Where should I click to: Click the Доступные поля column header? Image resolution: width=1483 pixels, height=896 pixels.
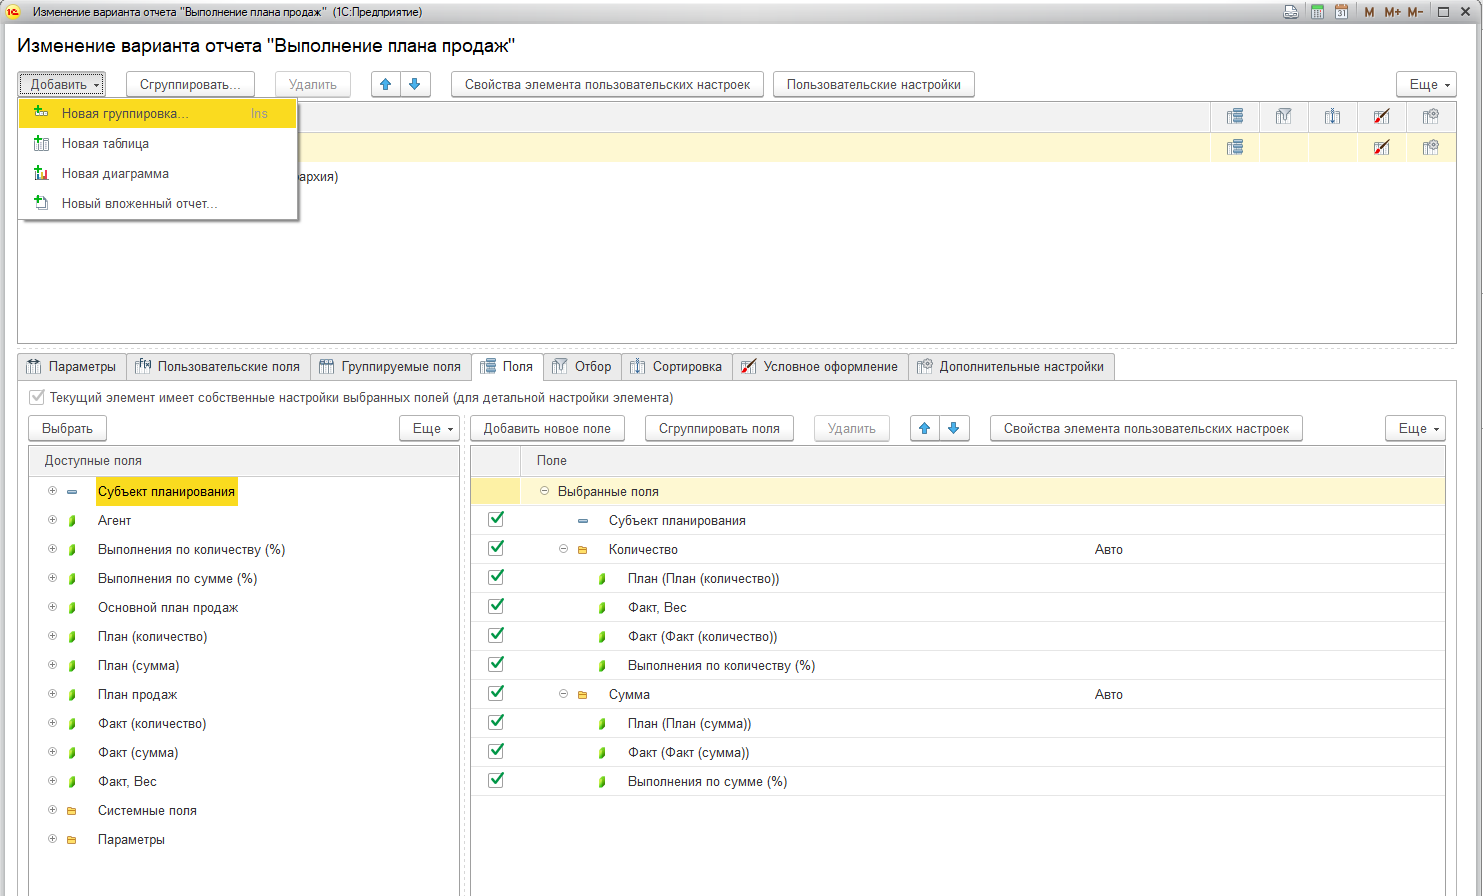(x=244, y=461)
